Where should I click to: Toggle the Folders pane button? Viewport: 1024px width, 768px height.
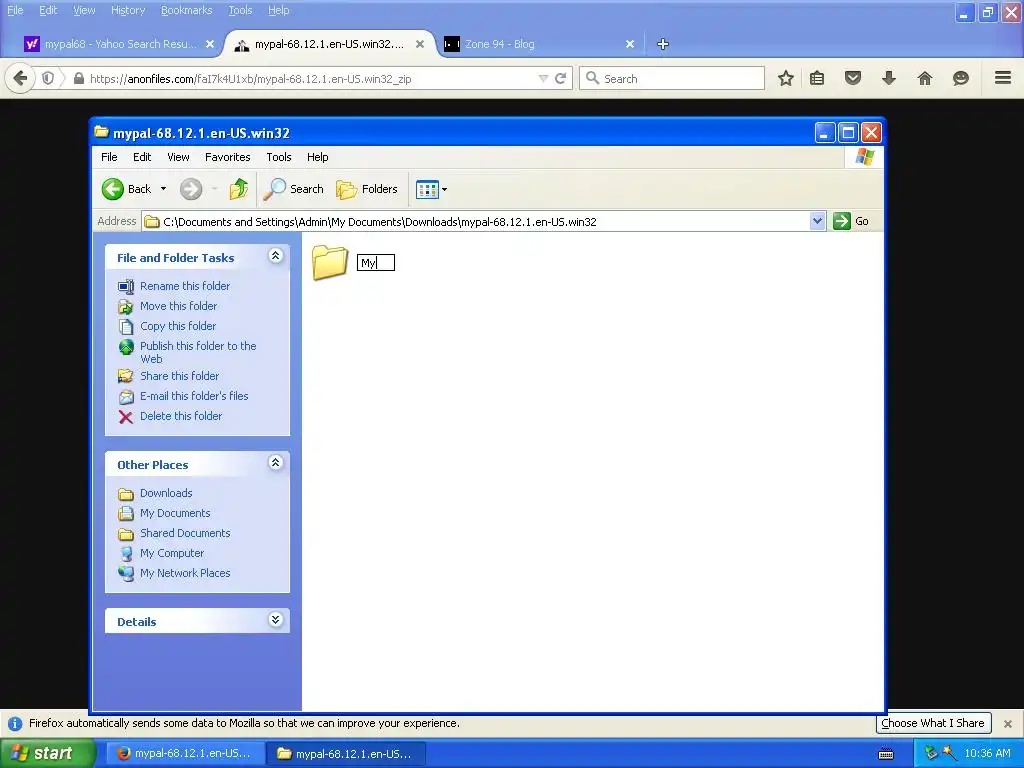[367, 189]
